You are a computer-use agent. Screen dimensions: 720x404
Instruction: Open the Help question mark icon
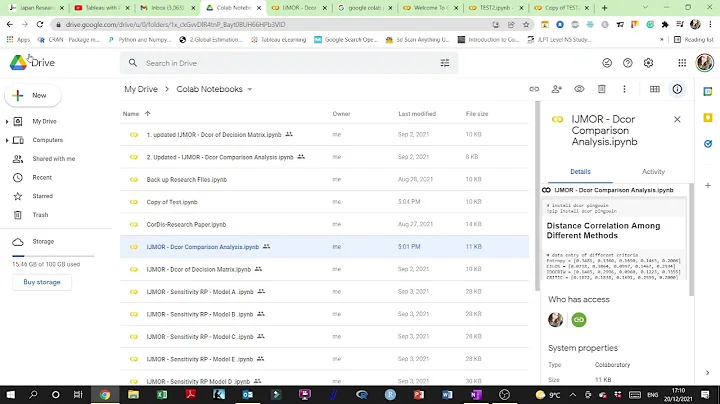pos(627,63)
